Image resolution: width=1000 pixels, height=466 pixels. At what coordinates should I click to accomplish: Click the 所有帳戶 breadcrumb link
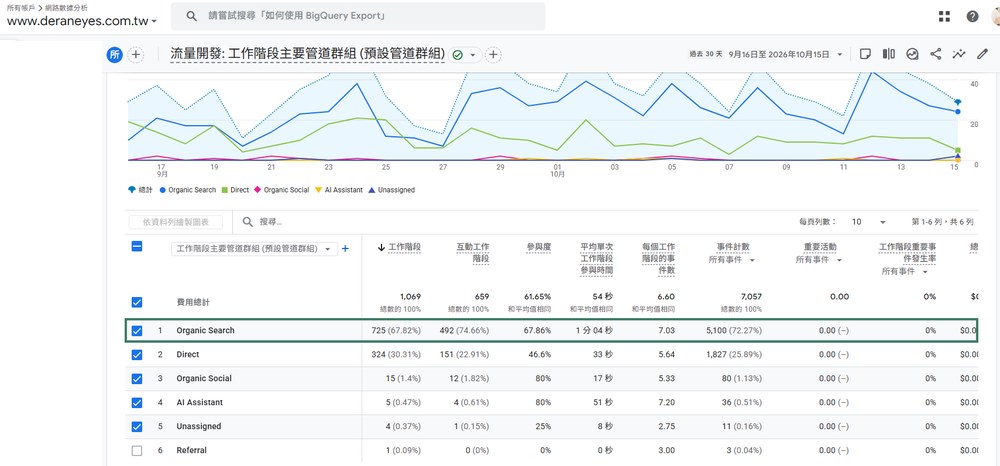pos(20,7)
